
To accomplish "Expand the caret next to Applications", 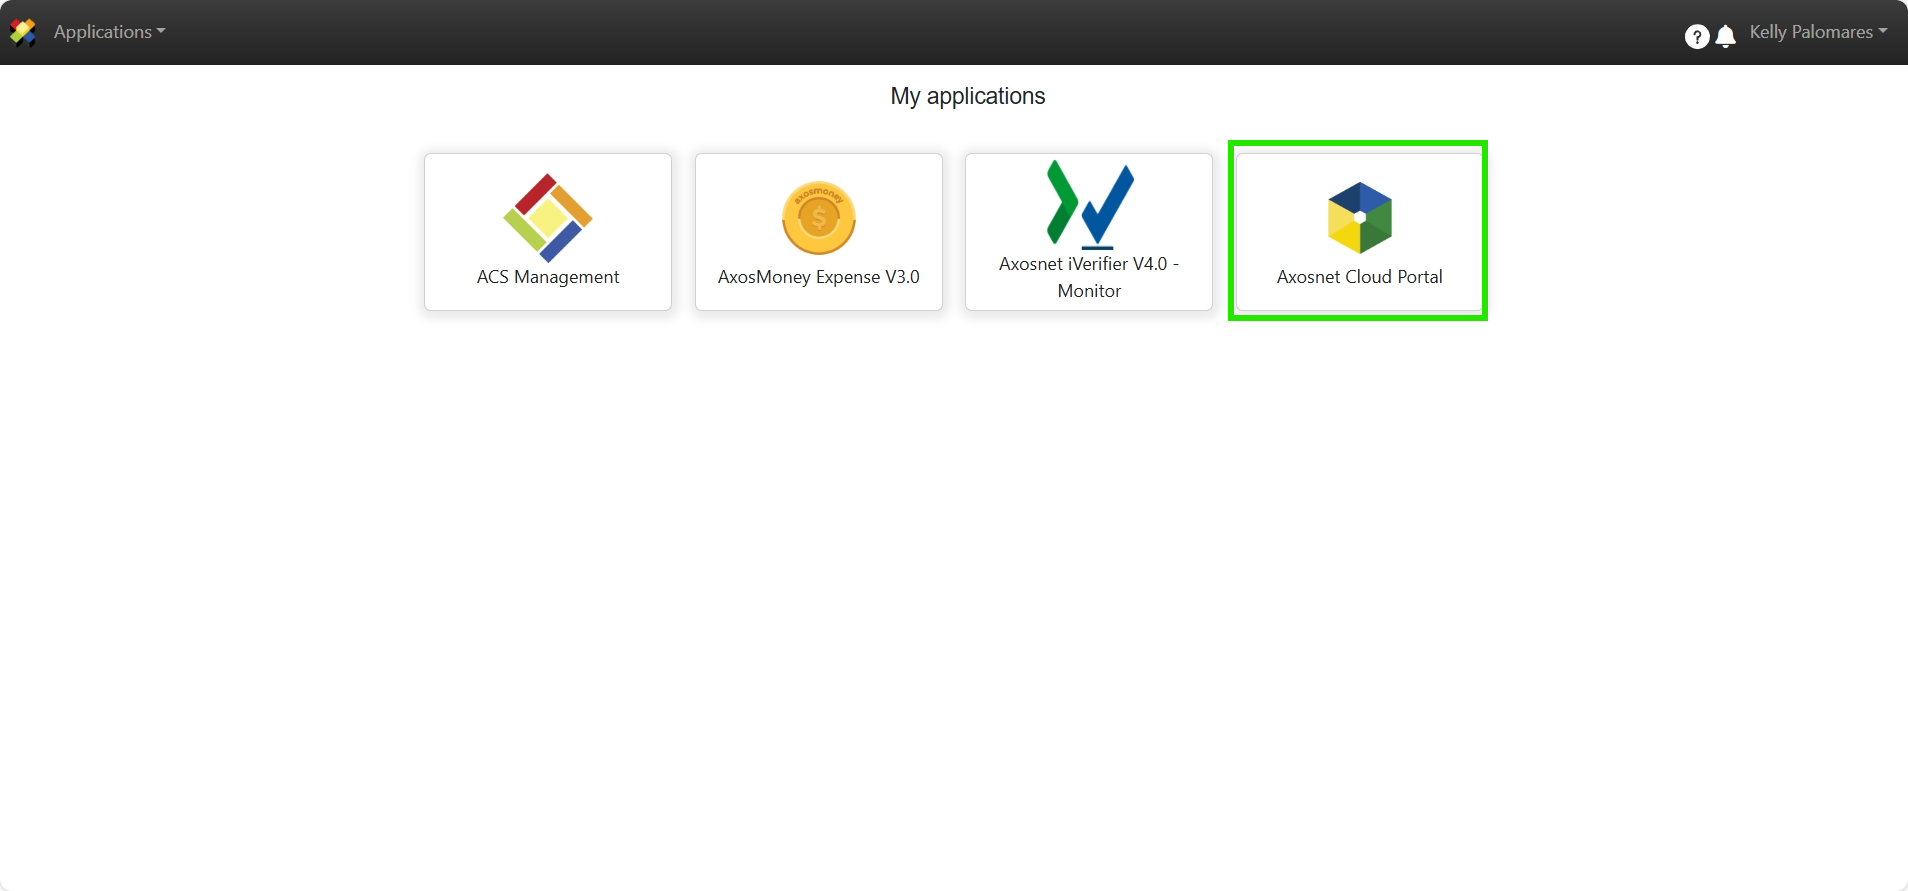I will (x=161, y=32).
